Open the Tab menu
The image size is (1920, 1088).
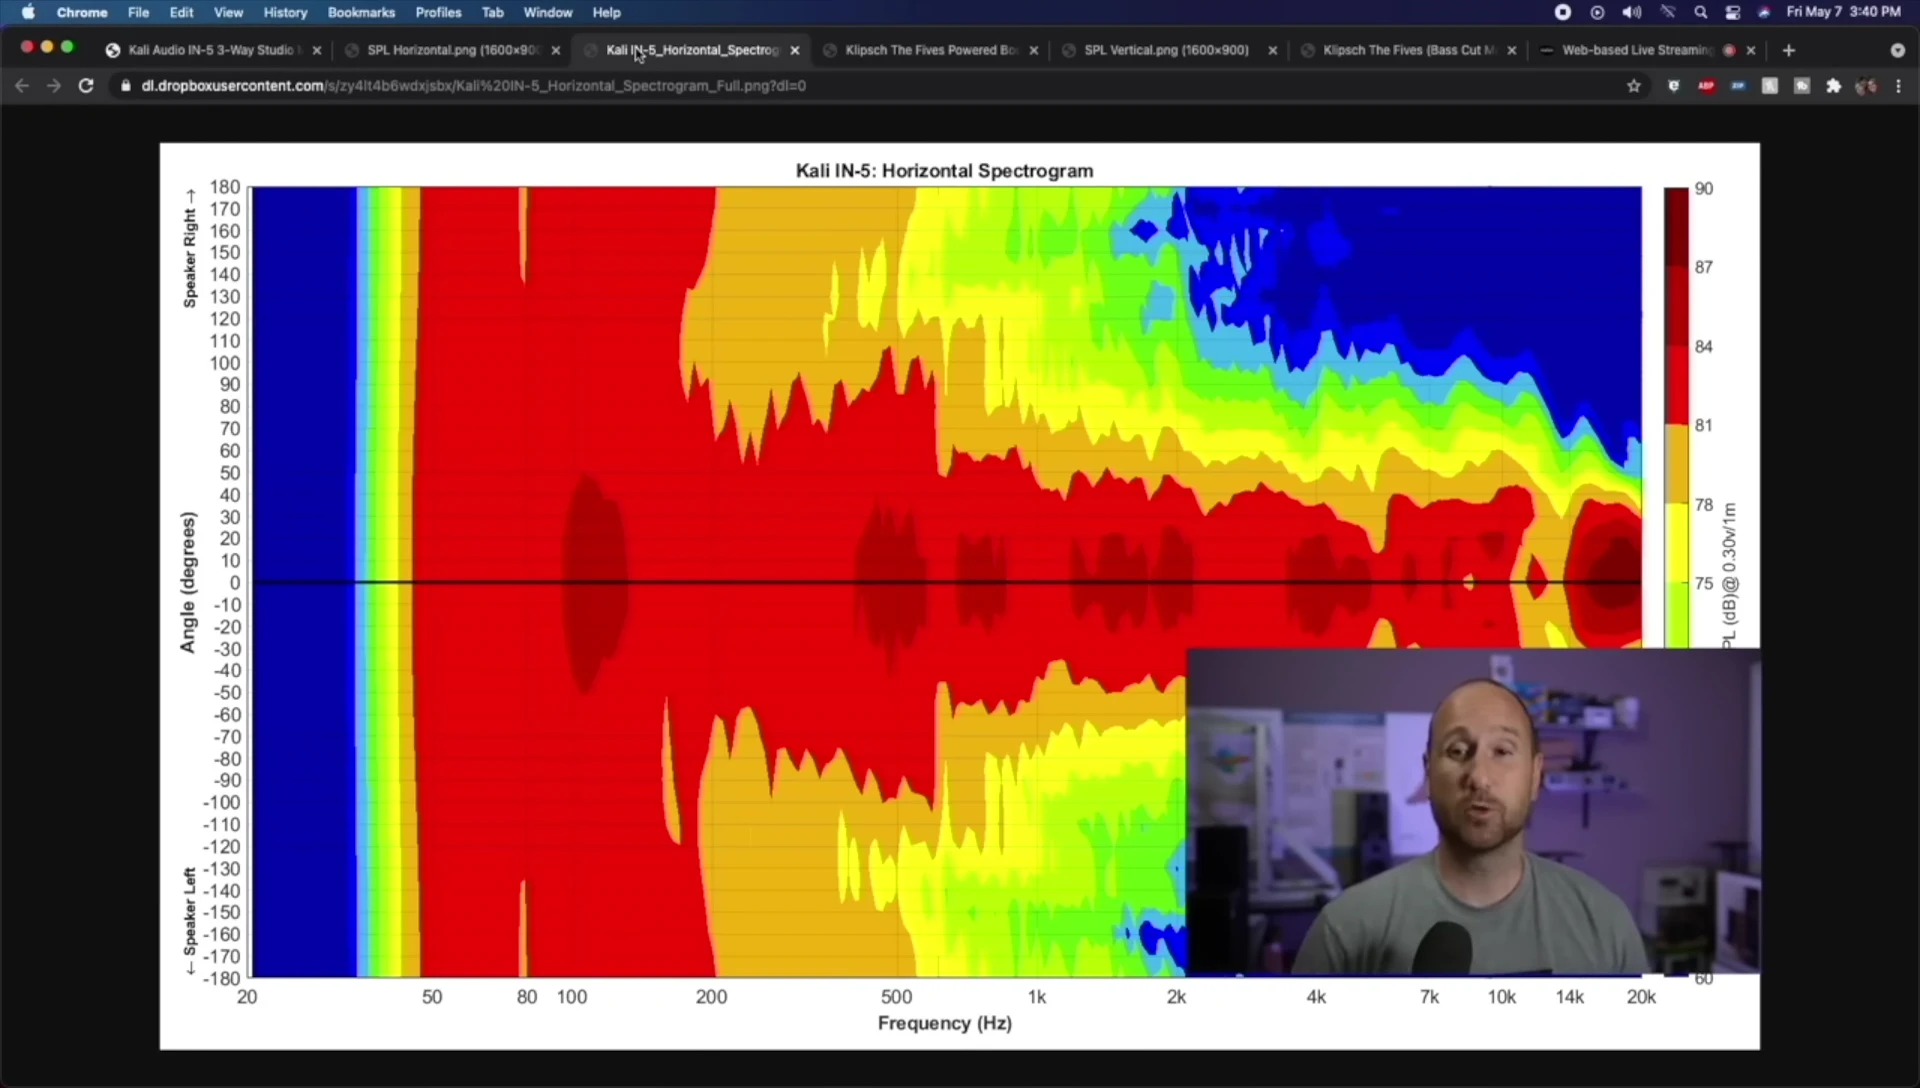click(x=492, y=12)
